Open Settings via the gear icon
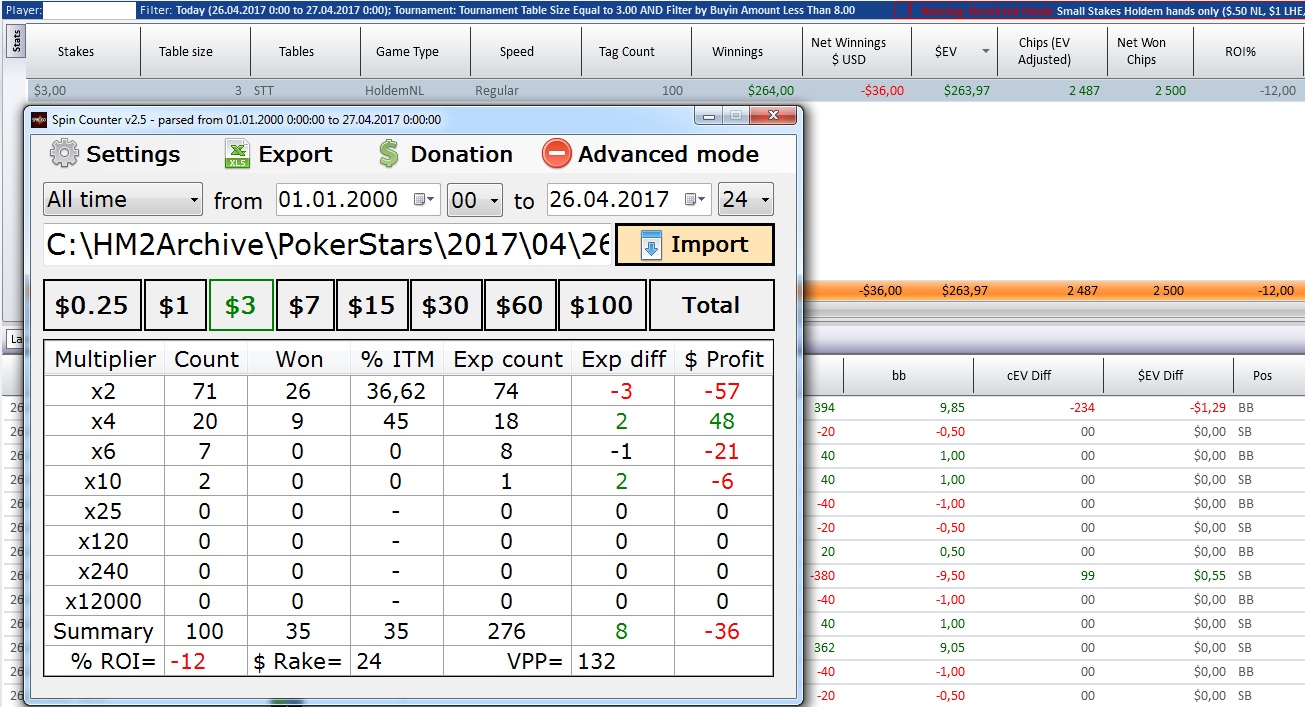The height and width of the screenshot is (707, 1305). point(64,154)
